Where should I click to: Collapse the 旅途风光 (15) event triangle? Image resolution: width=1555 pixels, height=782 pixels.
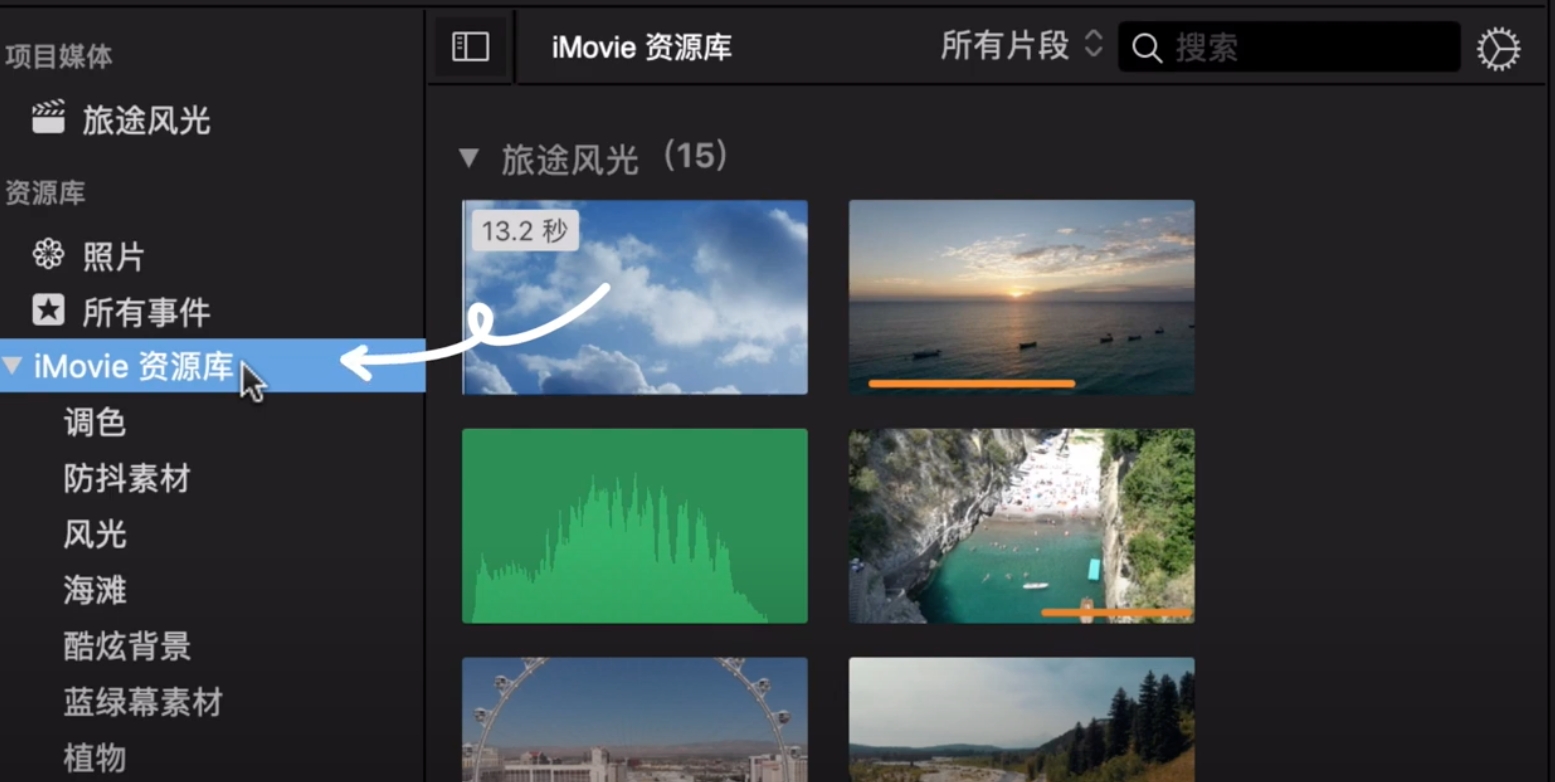pos(468,158)
